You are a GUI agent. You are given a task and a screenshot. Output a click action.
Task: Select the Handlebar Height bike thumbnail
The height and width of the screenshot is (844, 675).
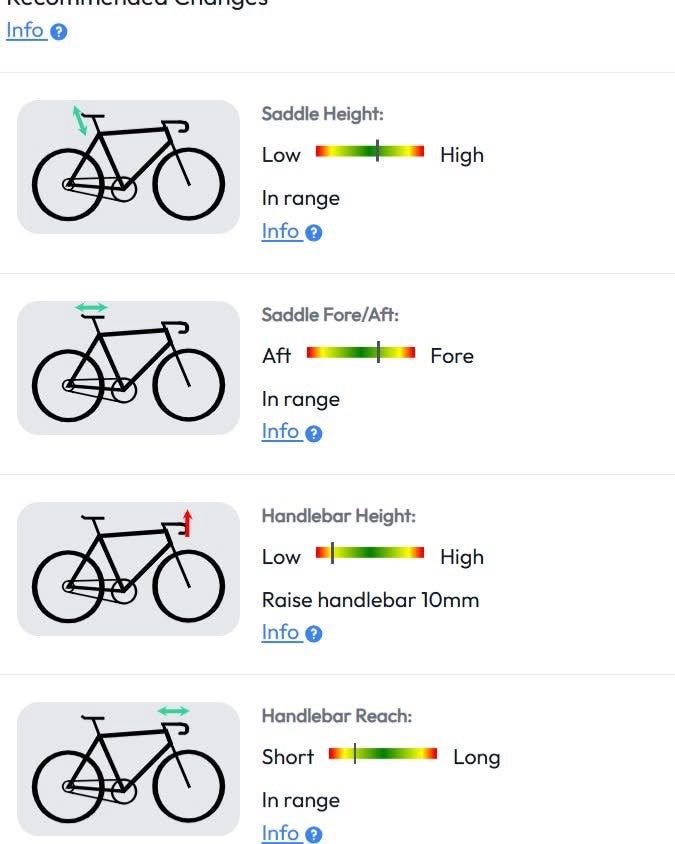coord(128,568)
